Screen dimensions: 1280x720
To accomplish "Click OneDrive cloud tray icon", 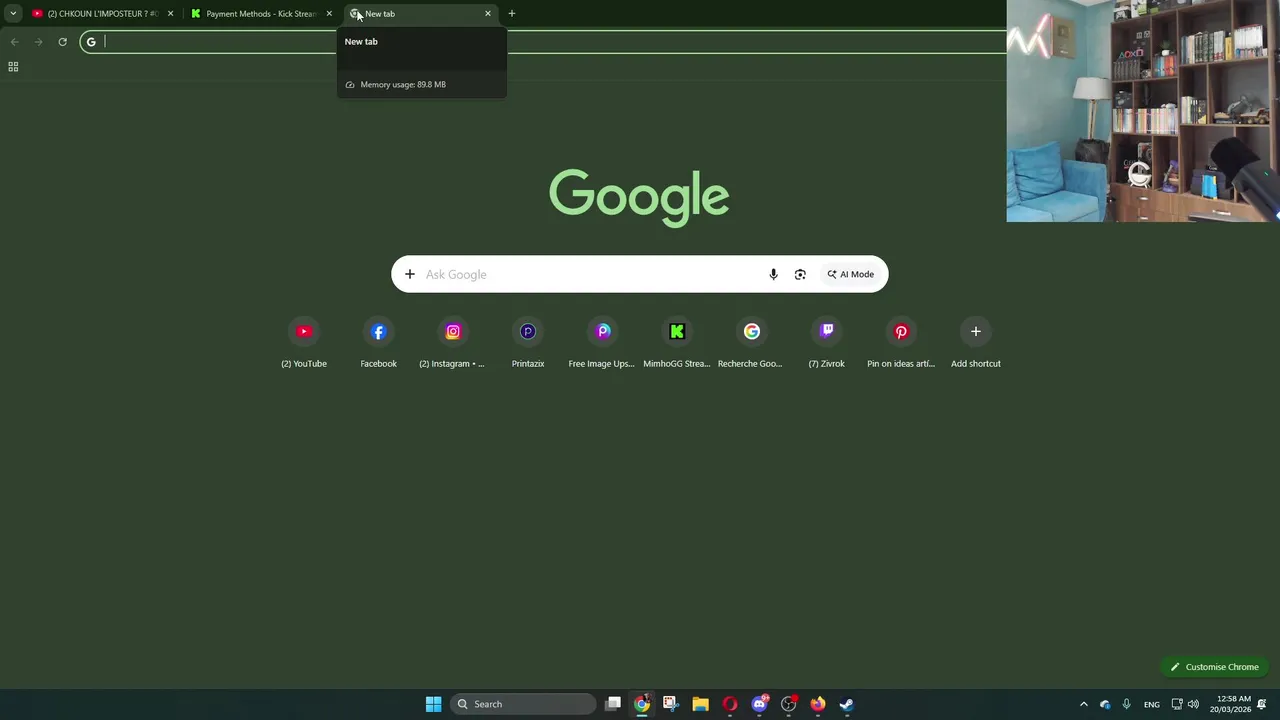I will click(1105, 704).
